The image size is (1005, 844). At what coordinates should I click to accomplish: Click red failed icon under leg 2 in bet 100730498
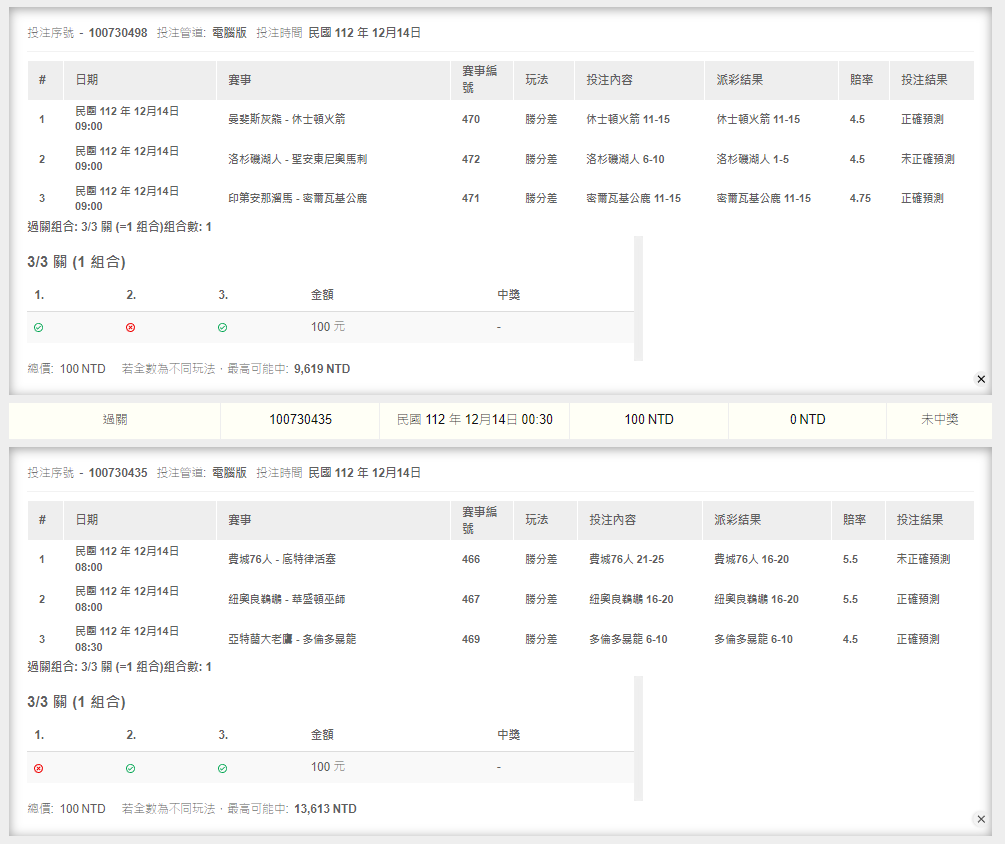[130, 327]
